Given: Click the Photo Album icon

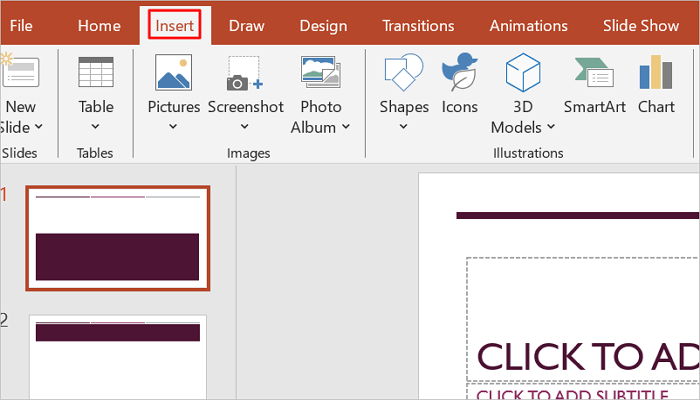Looking at the screenshot, I should [321, 72].
